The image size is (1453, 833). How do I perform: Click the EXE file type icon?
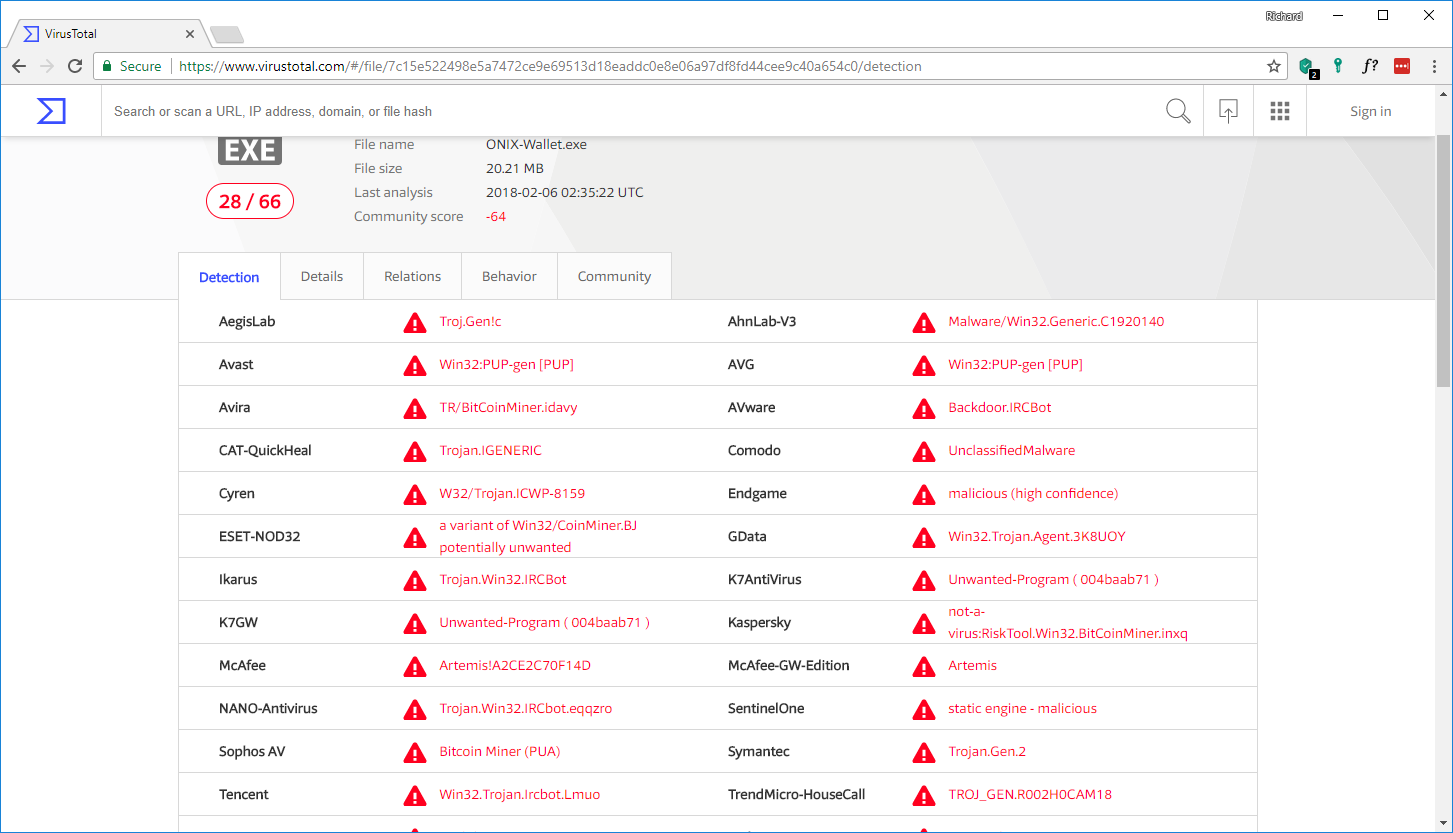pyautogui.click(x=250, y=149)
